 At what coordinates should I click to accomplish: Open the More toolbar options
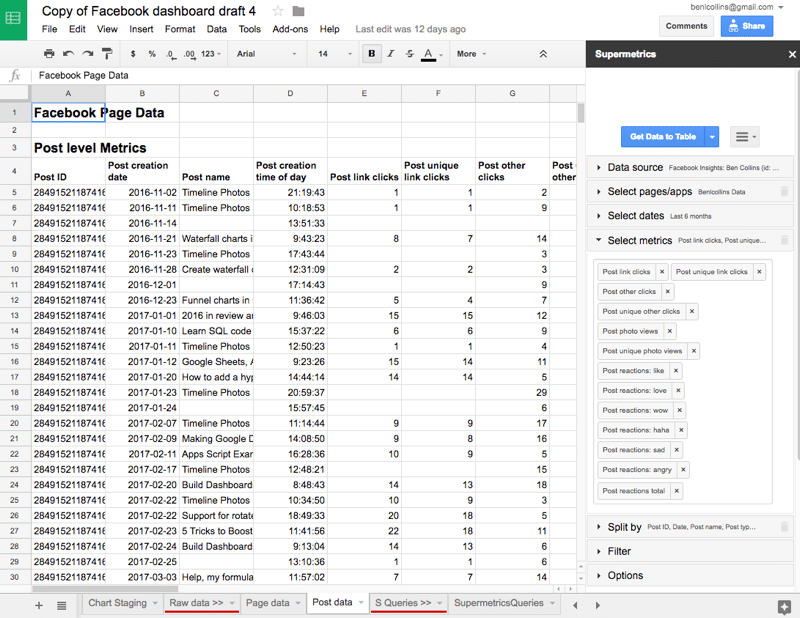(x=471, y=54)
